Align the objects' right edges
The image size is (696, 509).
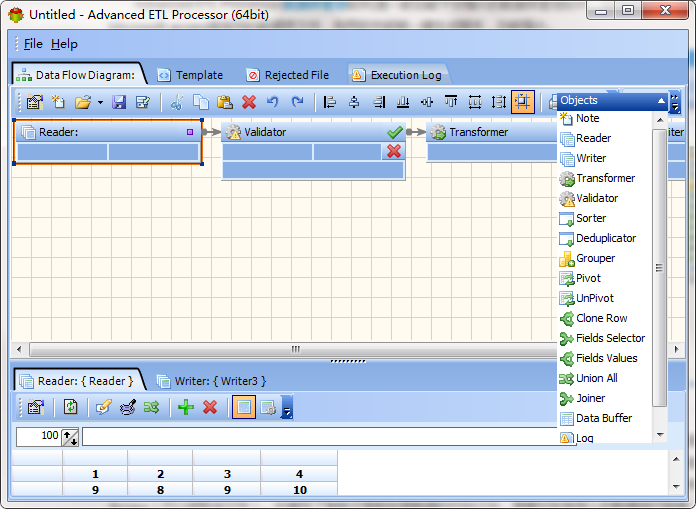coord(379,102)
